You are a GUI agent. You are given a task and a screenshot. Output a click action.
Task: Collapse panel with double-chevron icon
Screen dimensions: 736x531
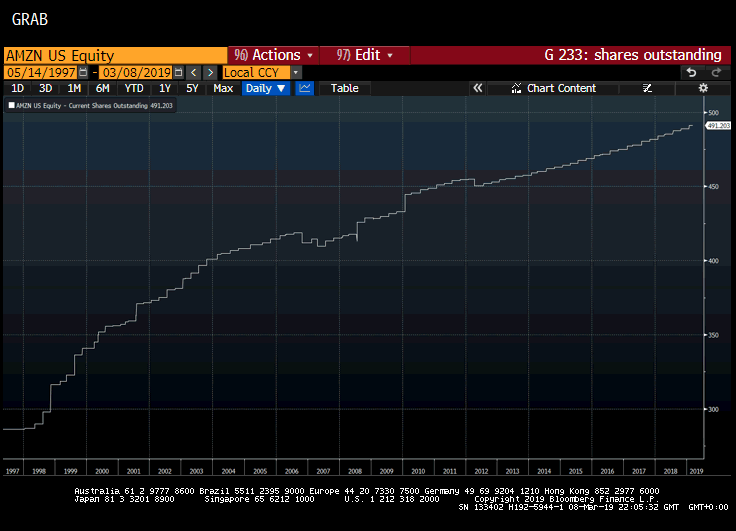tap(477, 88)
